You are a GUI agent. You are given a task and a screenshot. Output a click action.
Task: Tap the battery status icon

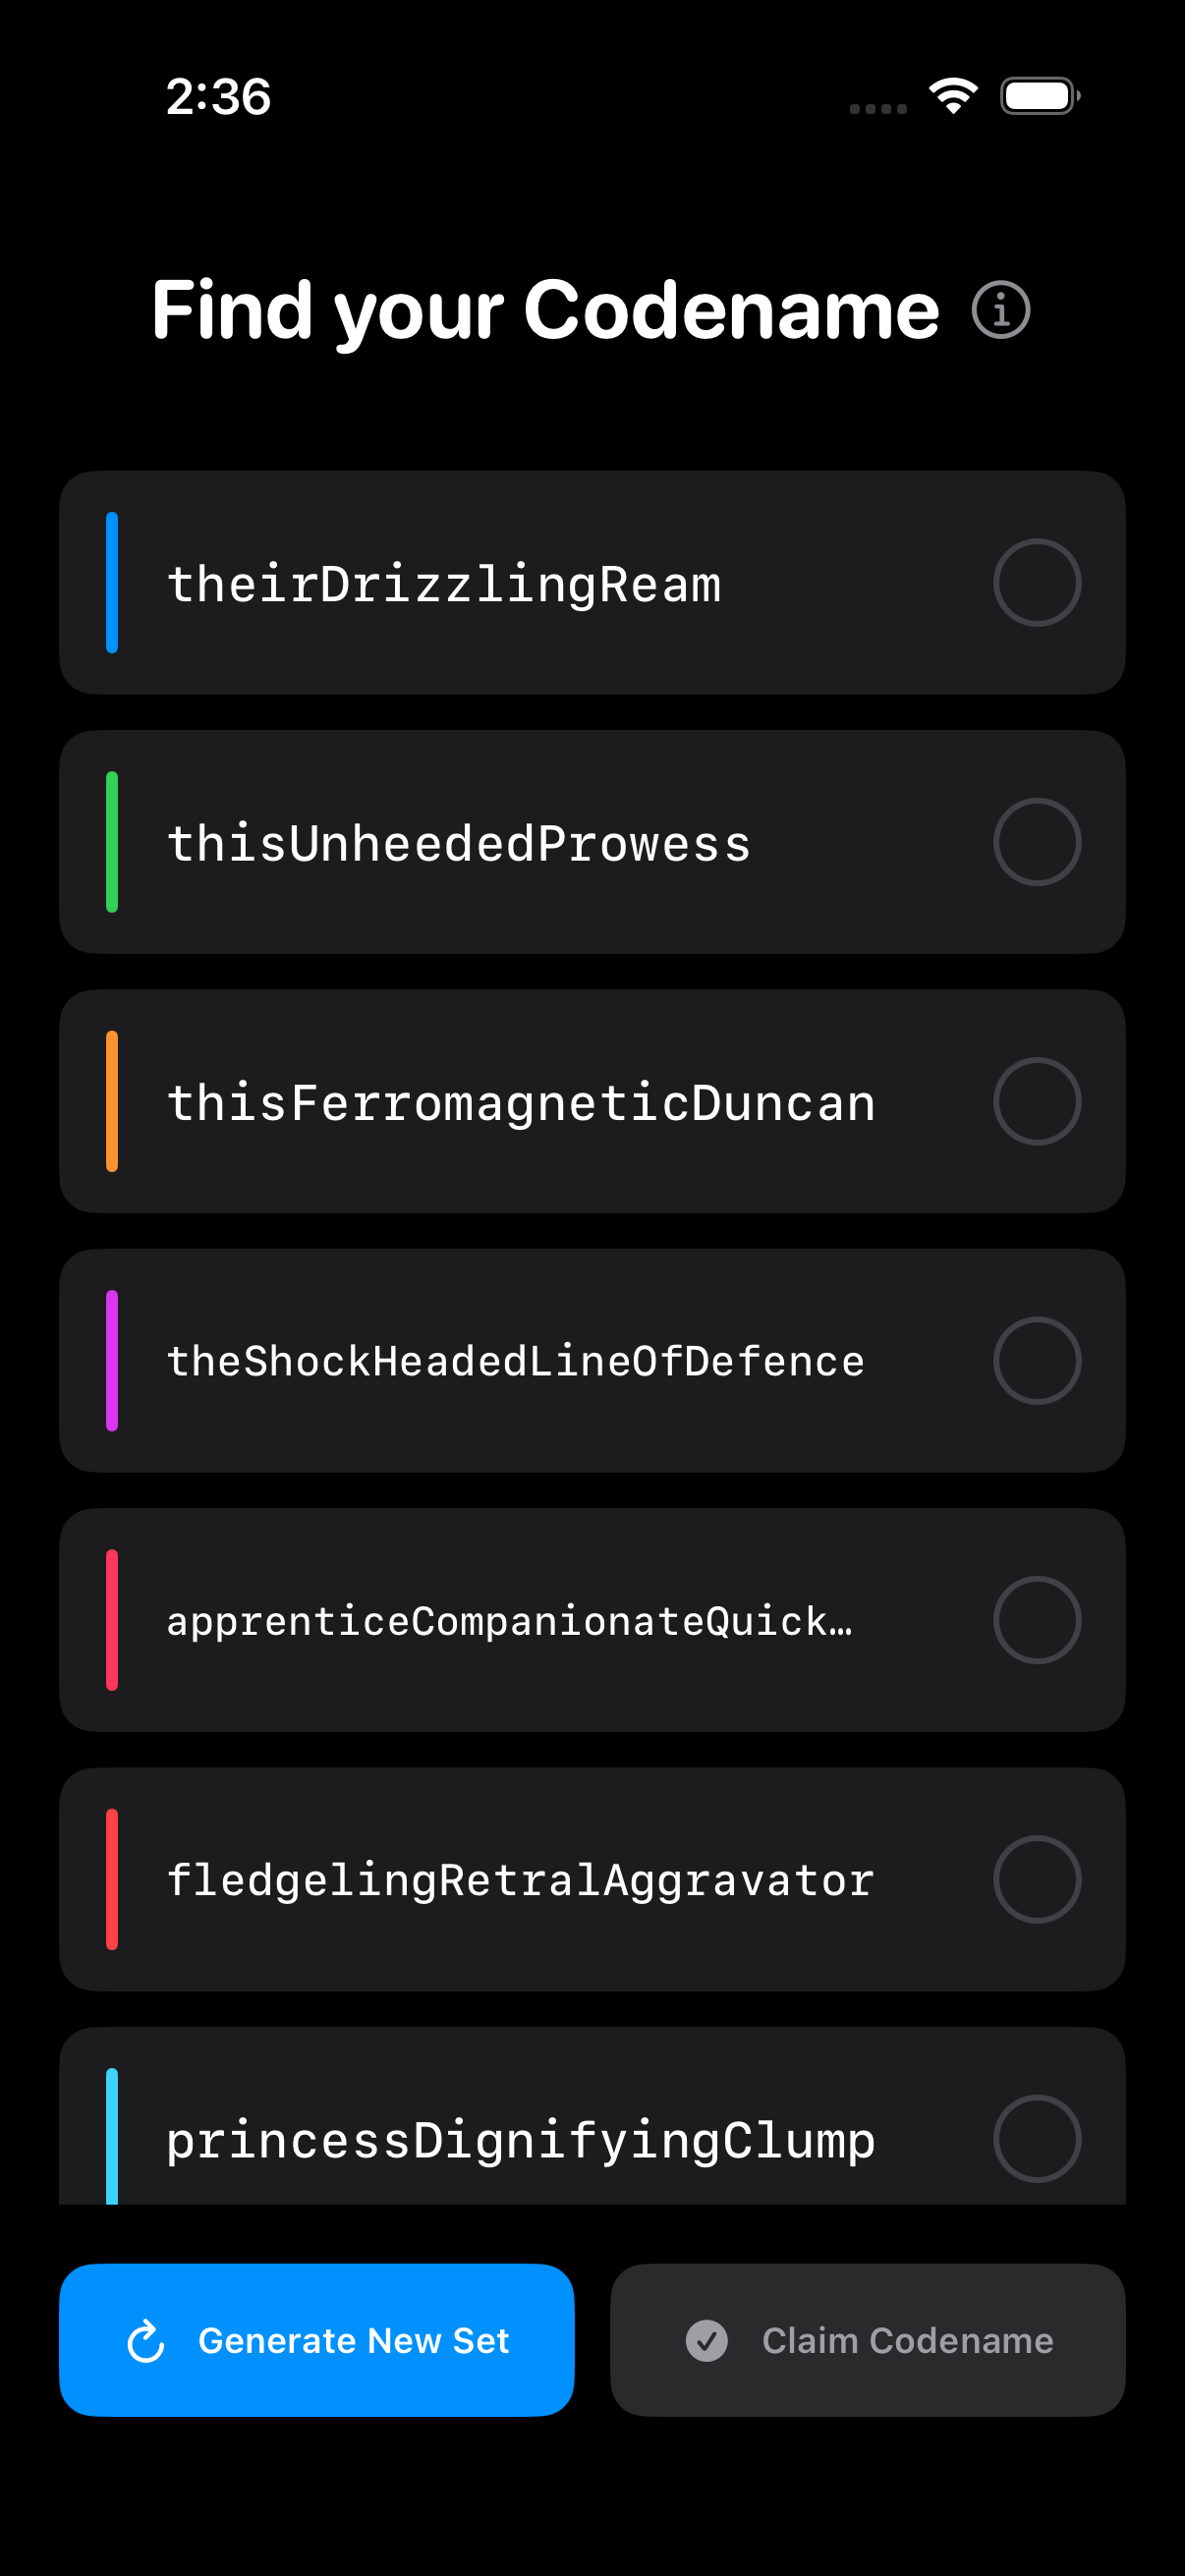tap(1039, 96)
